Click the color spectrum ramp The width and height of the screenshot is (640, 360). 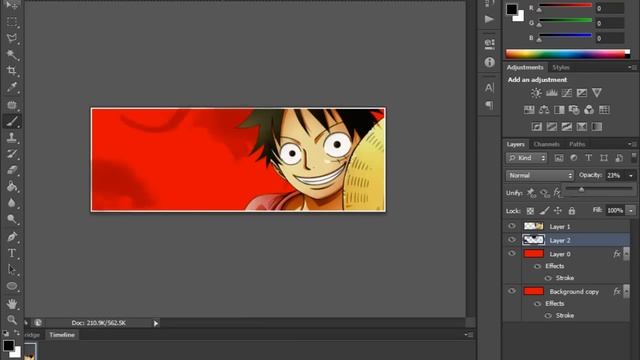pyautogui.click(x=567, y=54)
